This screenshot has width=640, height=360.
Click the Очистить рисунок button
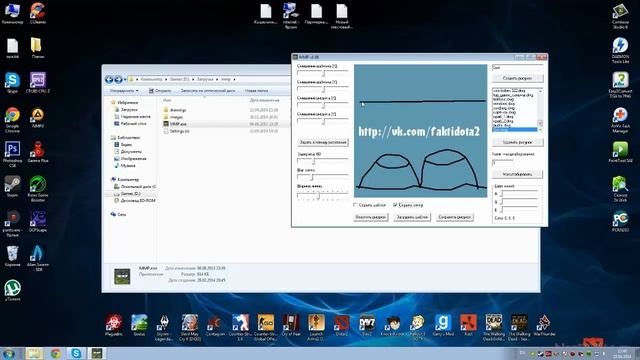click(x=371, y=217)
